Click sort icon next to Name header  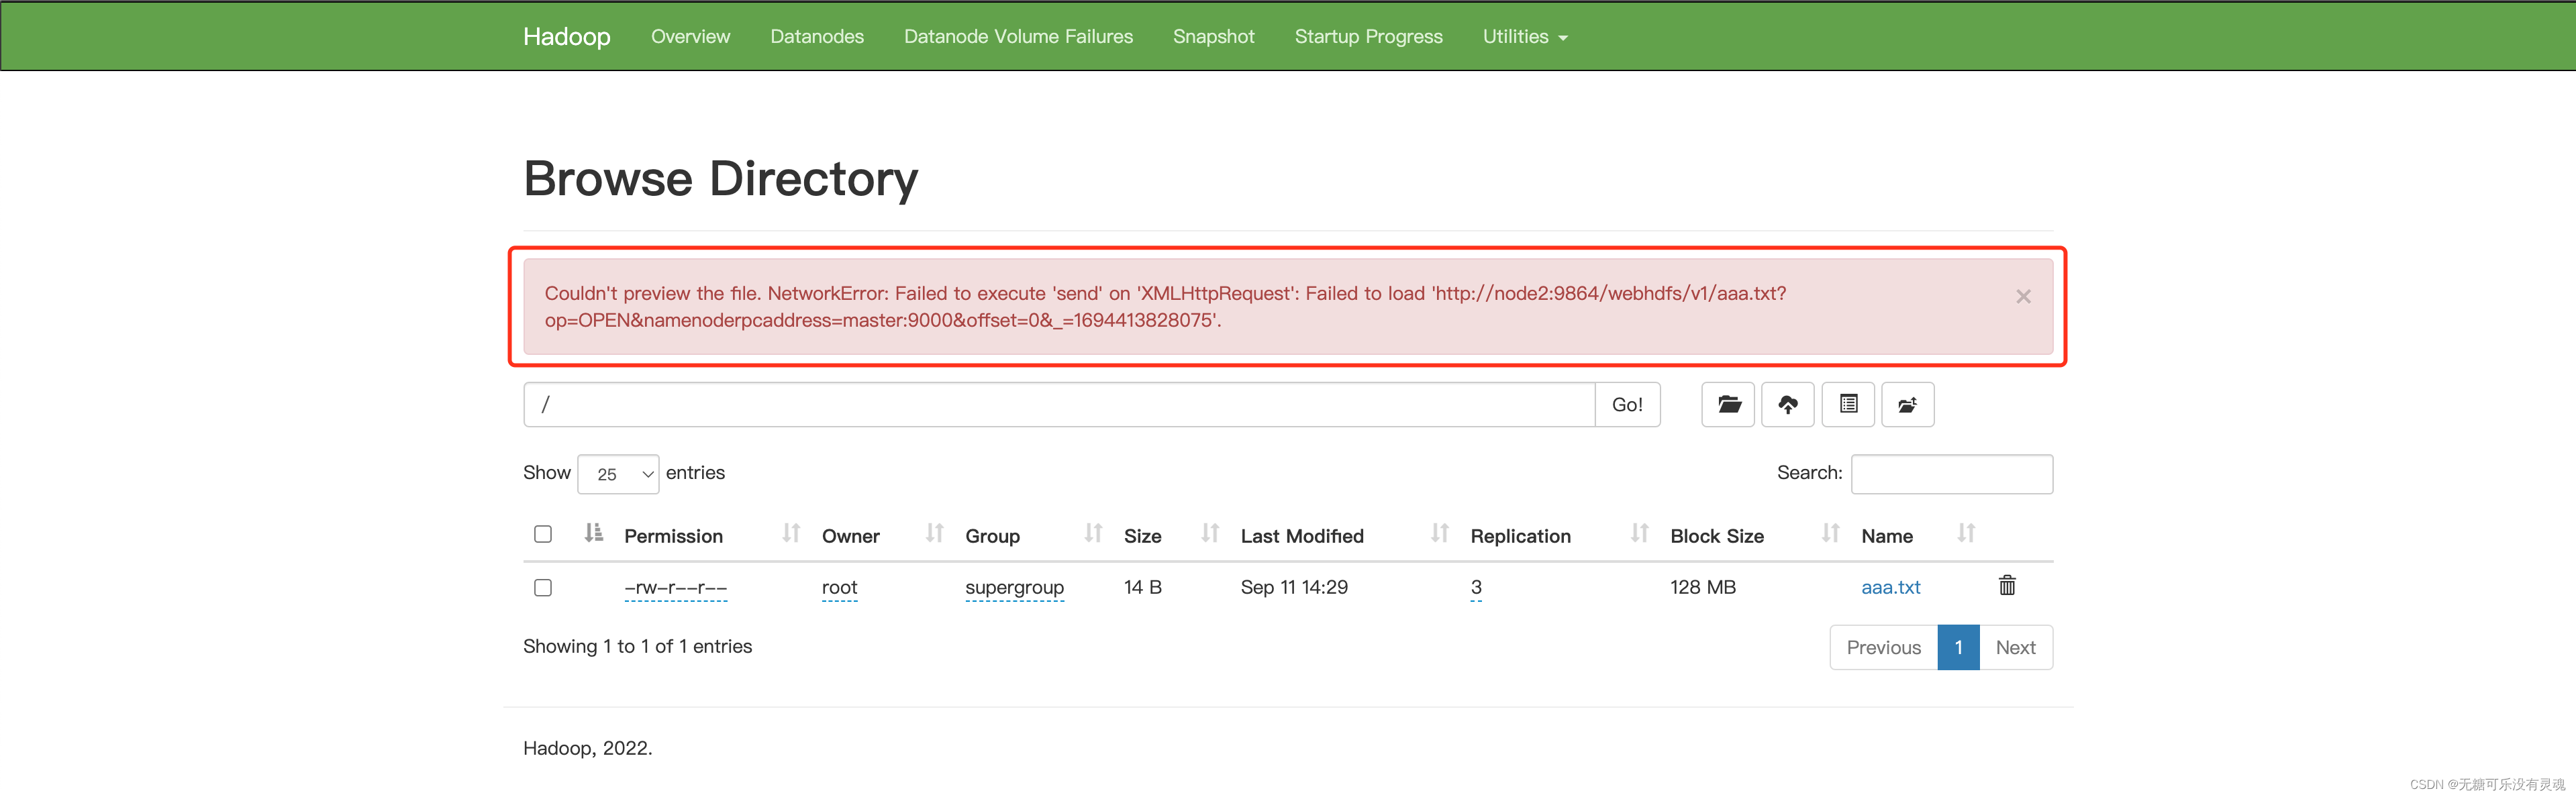[x=1965, y=534]
